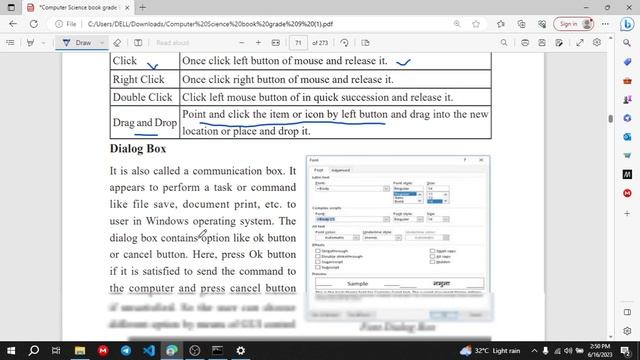Open address bar zoom indicator

click(x=457, y=24)
